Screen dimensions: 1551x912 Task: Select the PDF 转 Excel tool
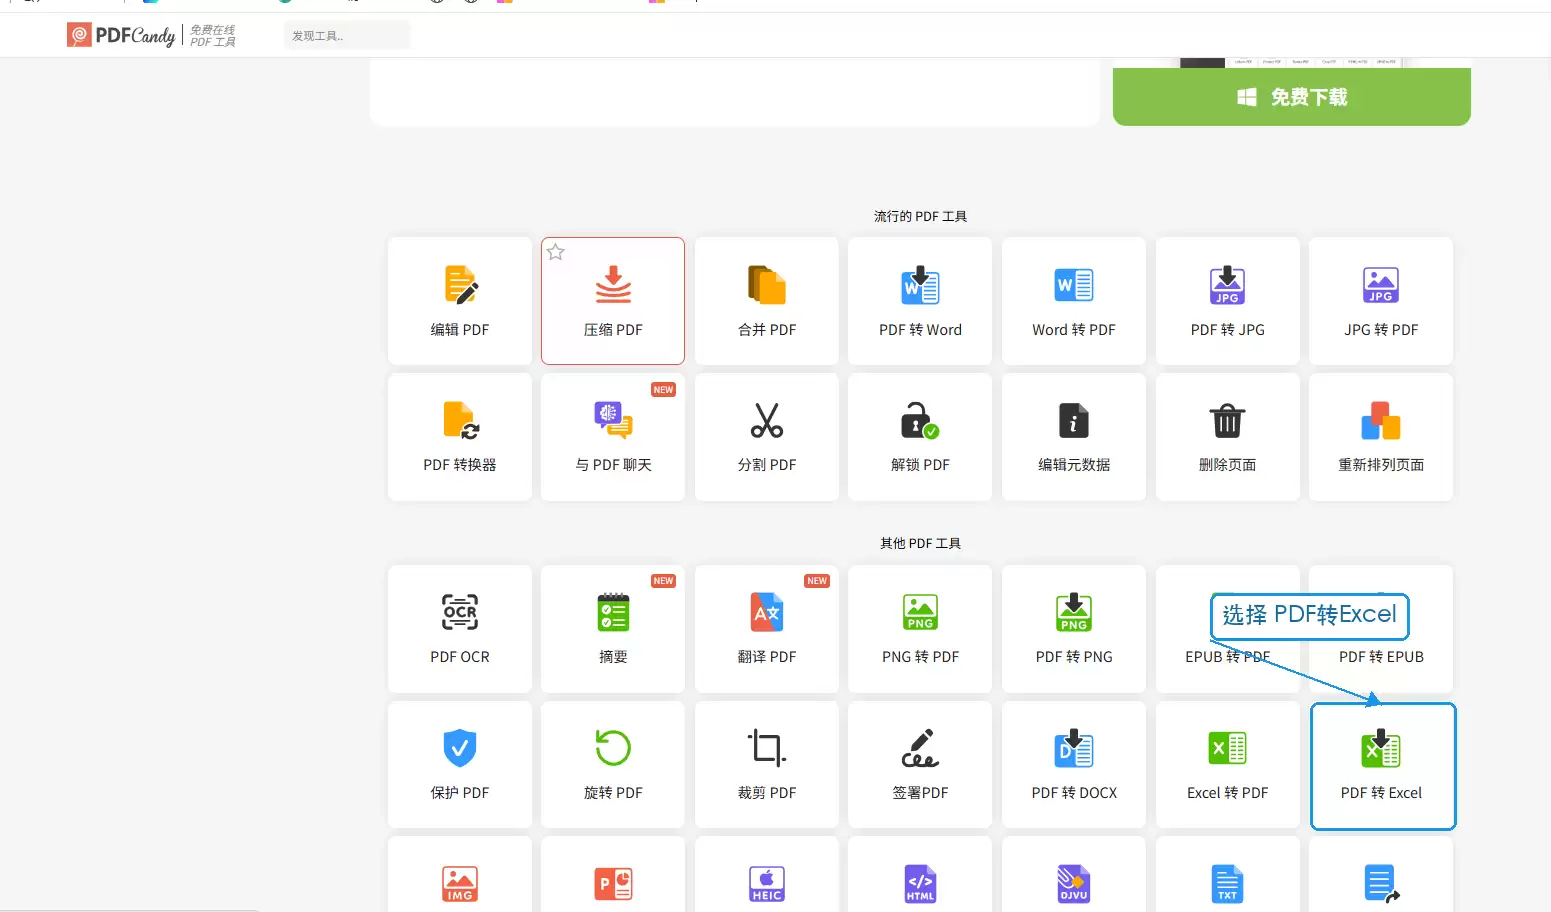click(x=1383, y=766)
